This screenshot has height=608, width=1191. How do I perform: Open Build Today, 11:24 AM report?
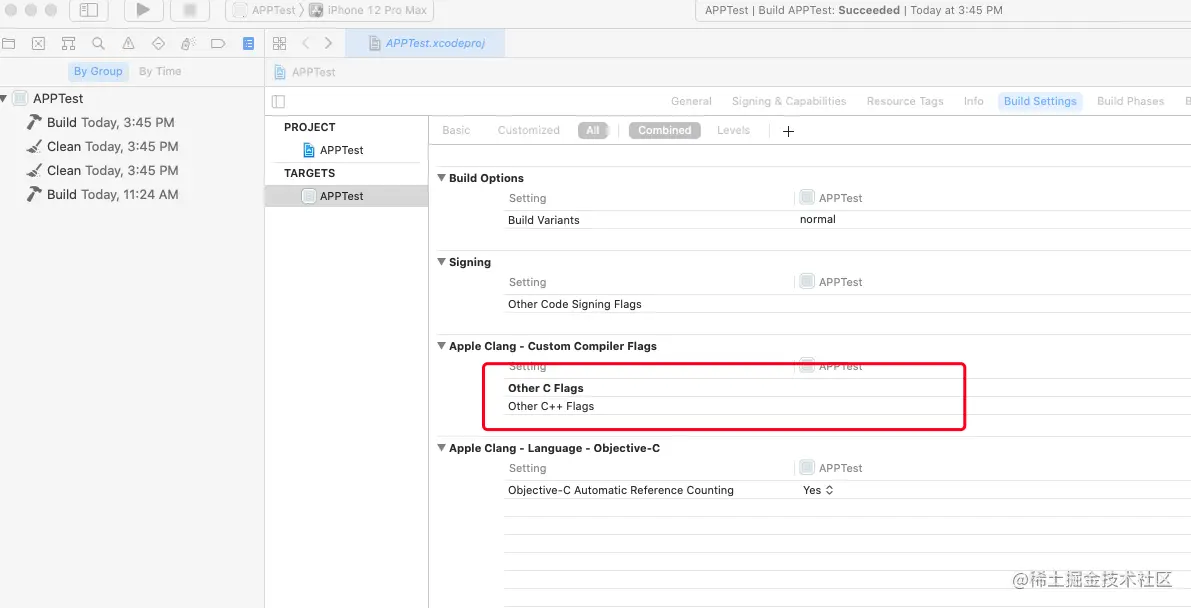click(112, 195)
